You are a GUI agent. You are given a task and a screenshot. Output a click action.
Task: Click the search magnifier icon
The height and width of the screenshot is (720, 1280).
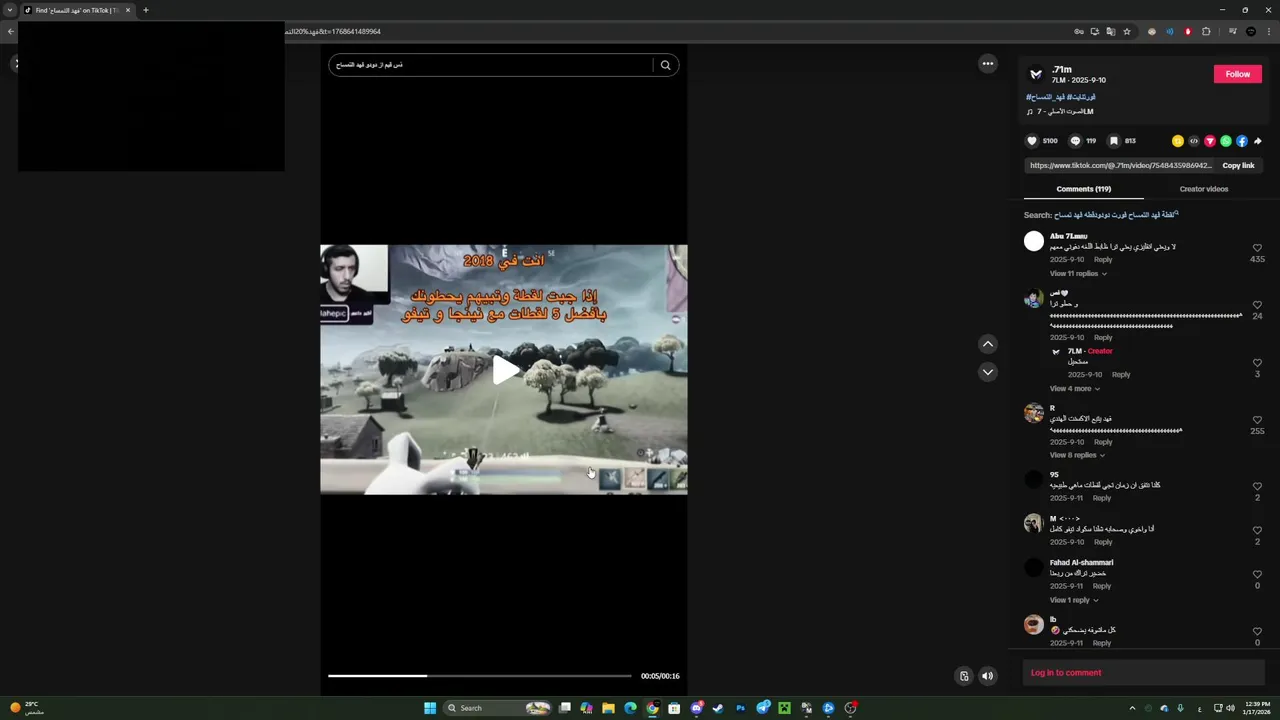(666, 65)
